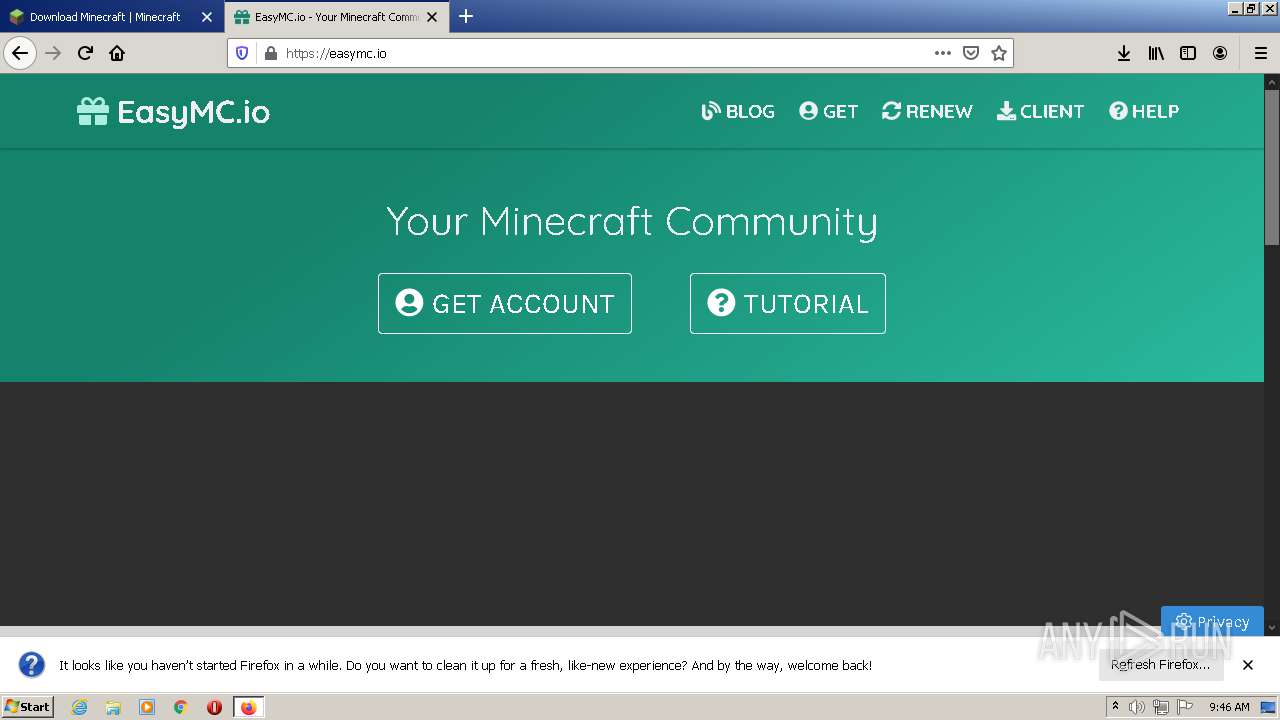The width and height of the screenshot is (1280, 720).
Task: Dismiss the Firefox refresh notification
Action: 1248,665
